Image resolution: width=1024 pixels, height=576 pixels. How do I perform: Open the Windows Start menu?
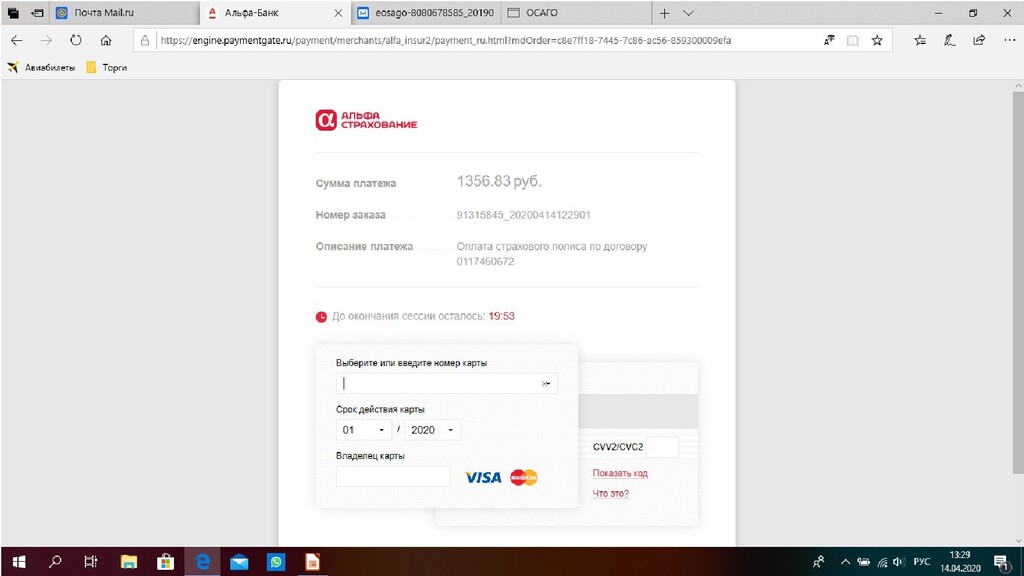point(19,562)
